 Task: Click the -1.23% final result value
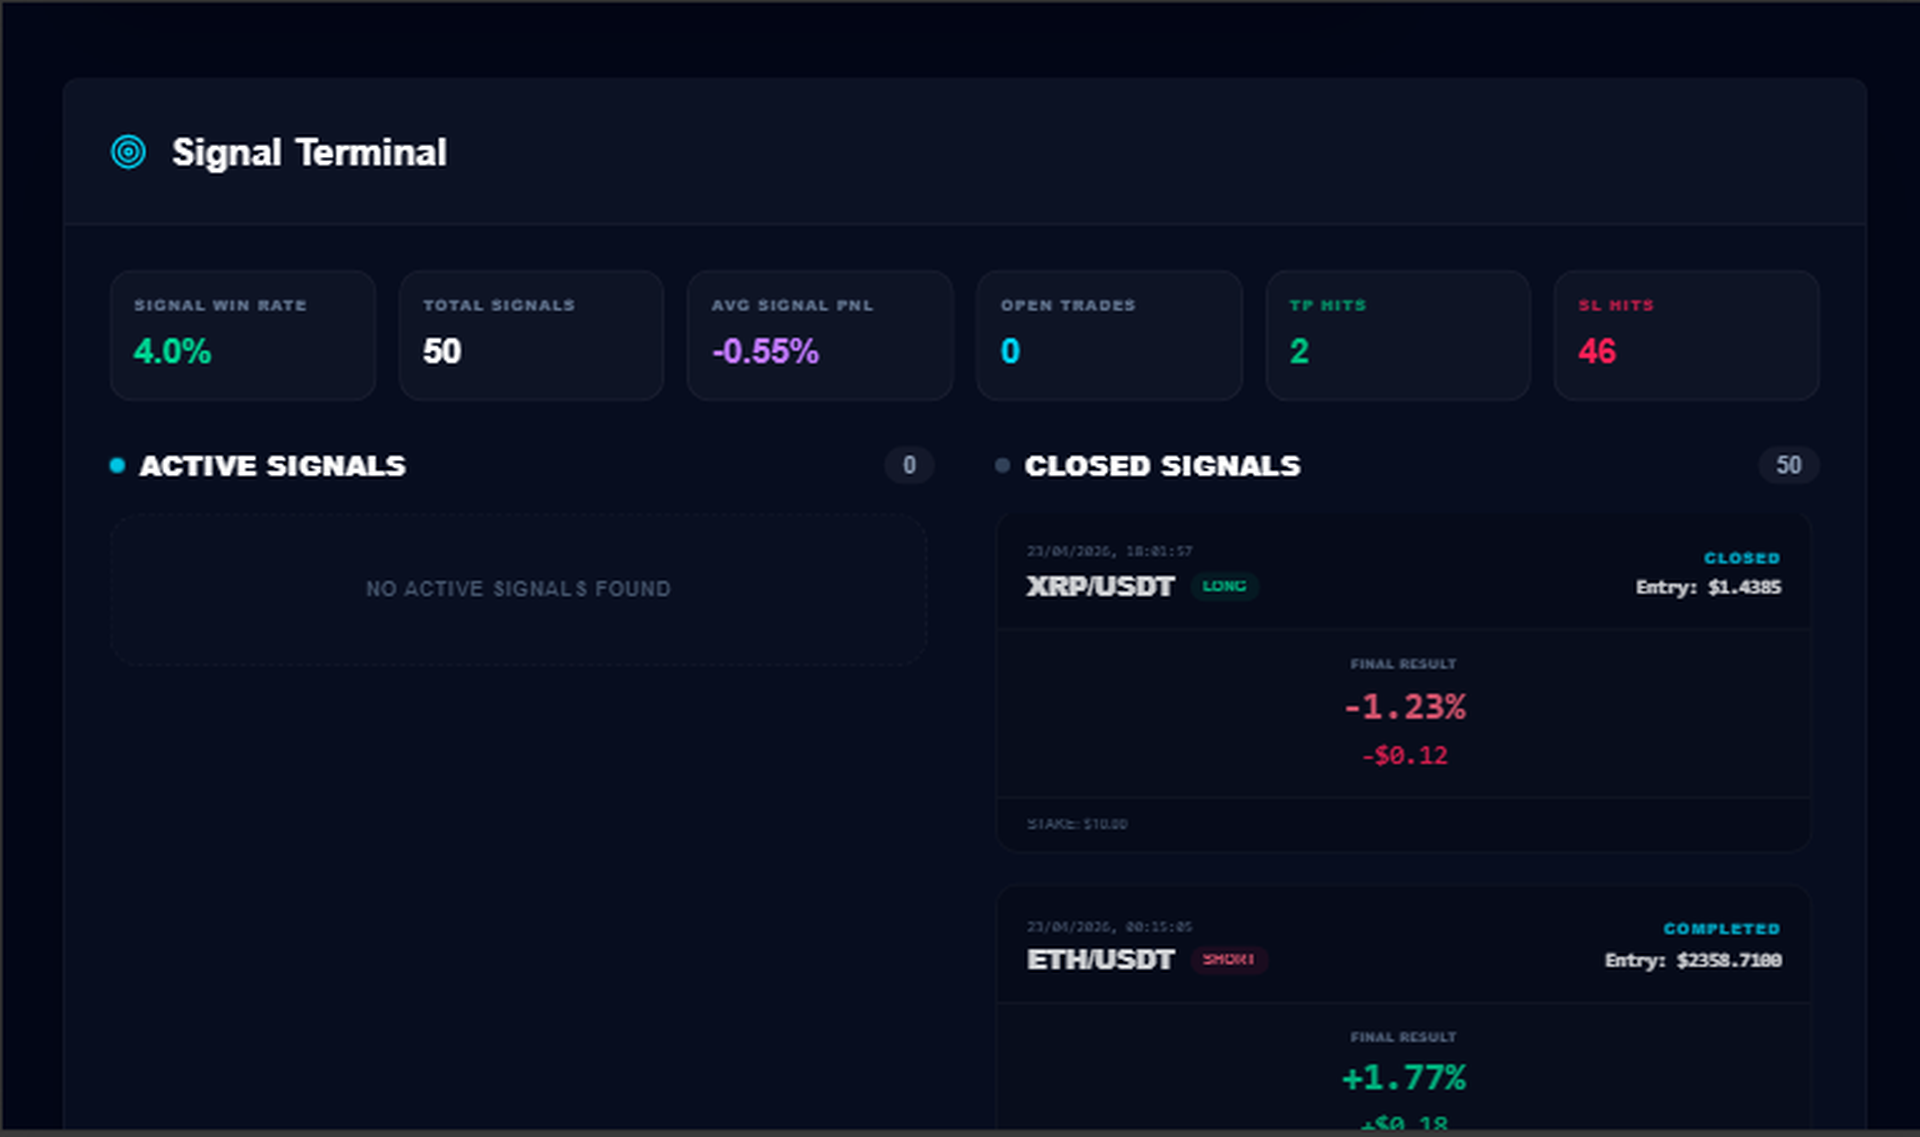point(1404,707)
